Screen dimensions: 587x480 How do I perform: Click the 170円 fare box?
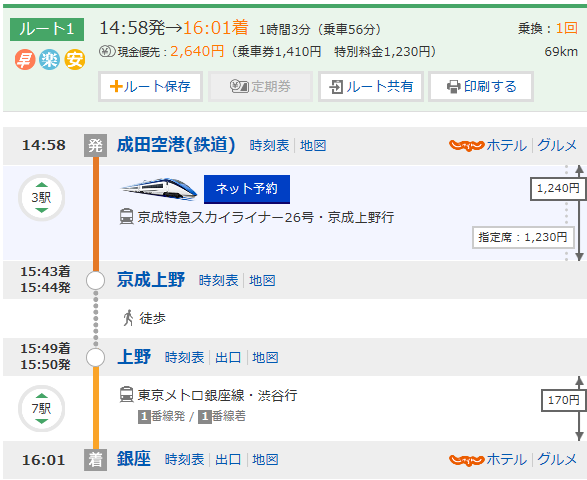tap(563, 401)
